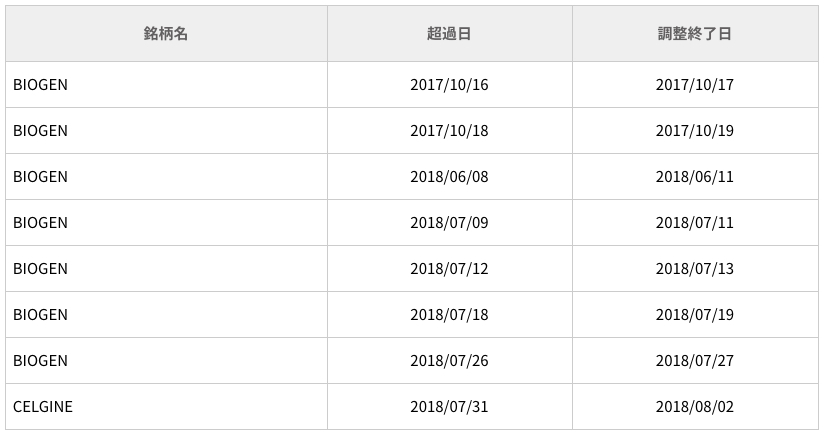Select the 2018/07/19 date cell
Screen dimensions: 824x435
click(694, 315)
